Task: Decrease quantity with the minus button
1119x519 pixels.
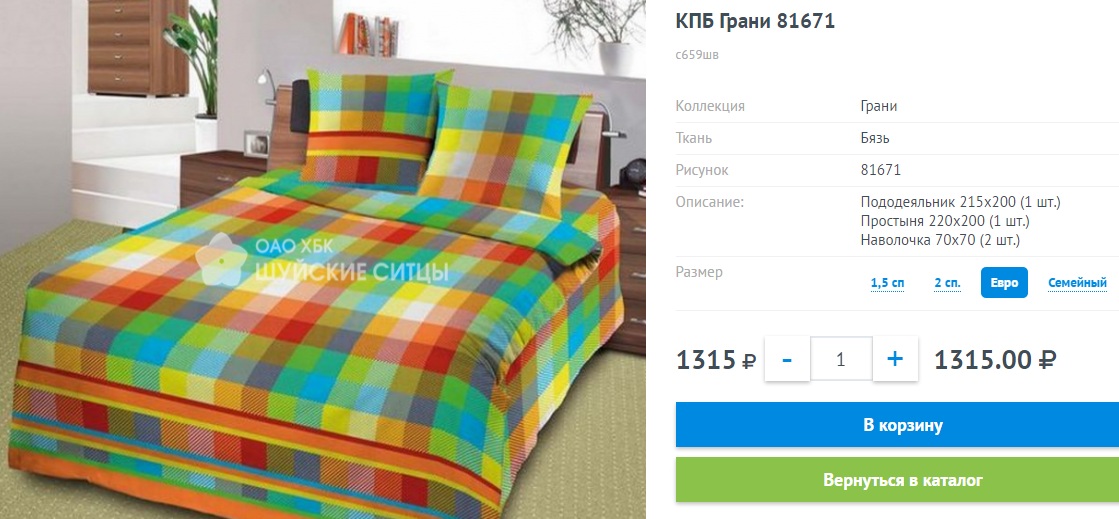Action: [x=787, y=359]
